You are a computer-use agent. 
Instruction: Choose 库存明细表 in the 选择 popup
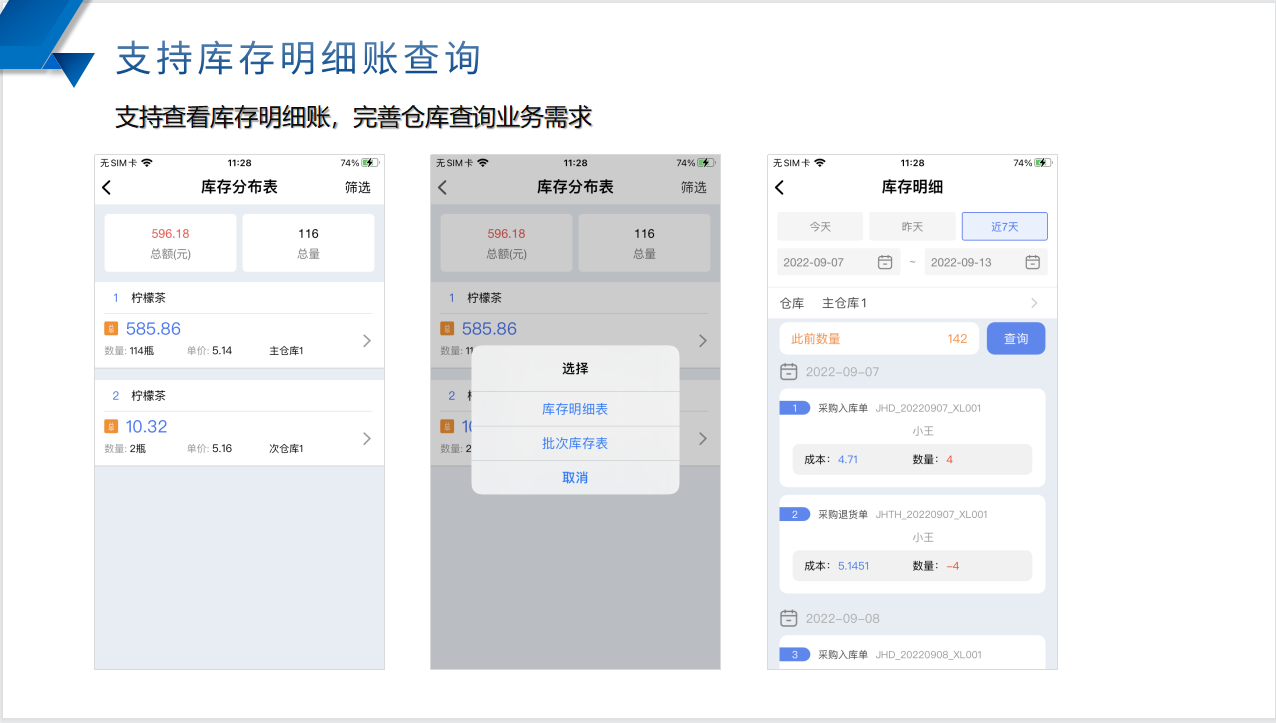point(575,409)
